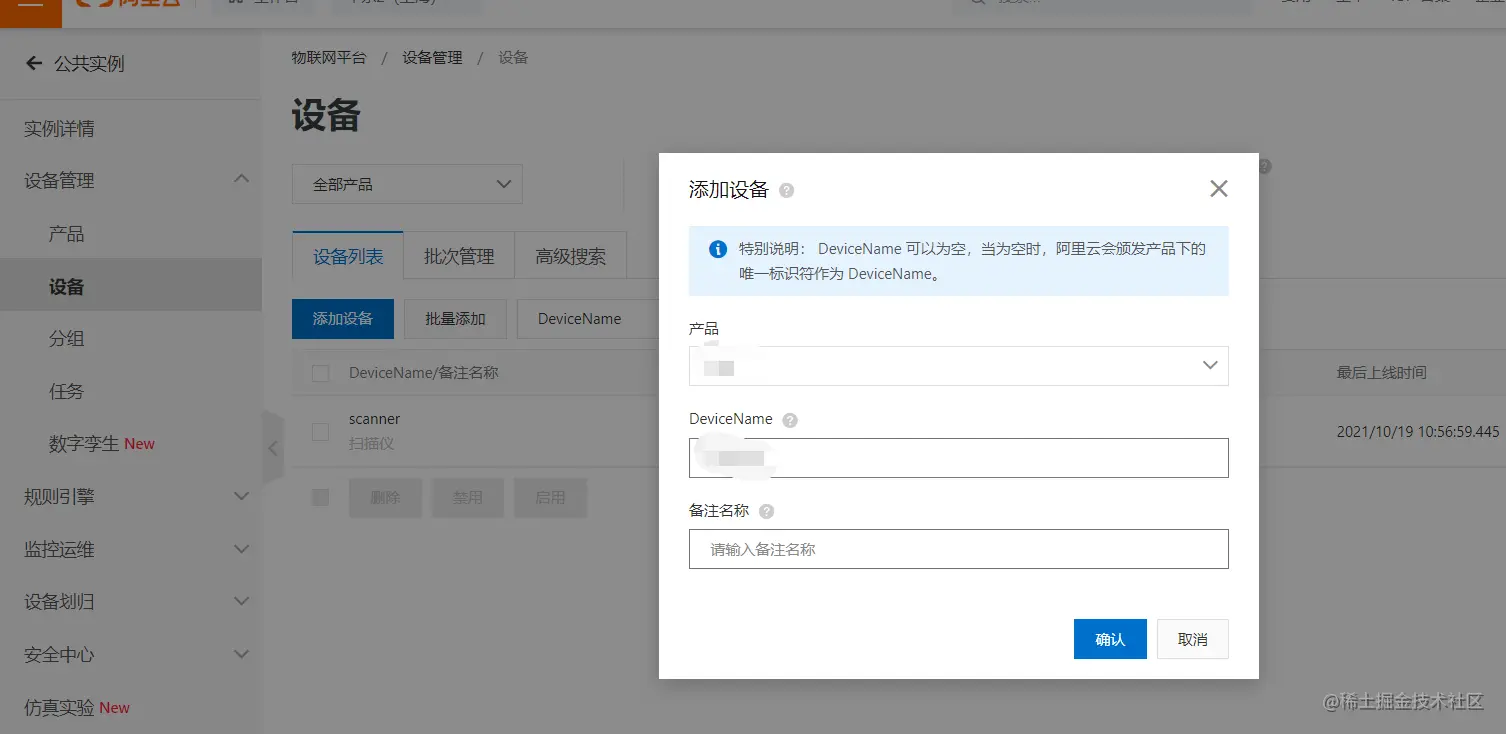Switch to the 高级搜索 tab

[570, 256]
